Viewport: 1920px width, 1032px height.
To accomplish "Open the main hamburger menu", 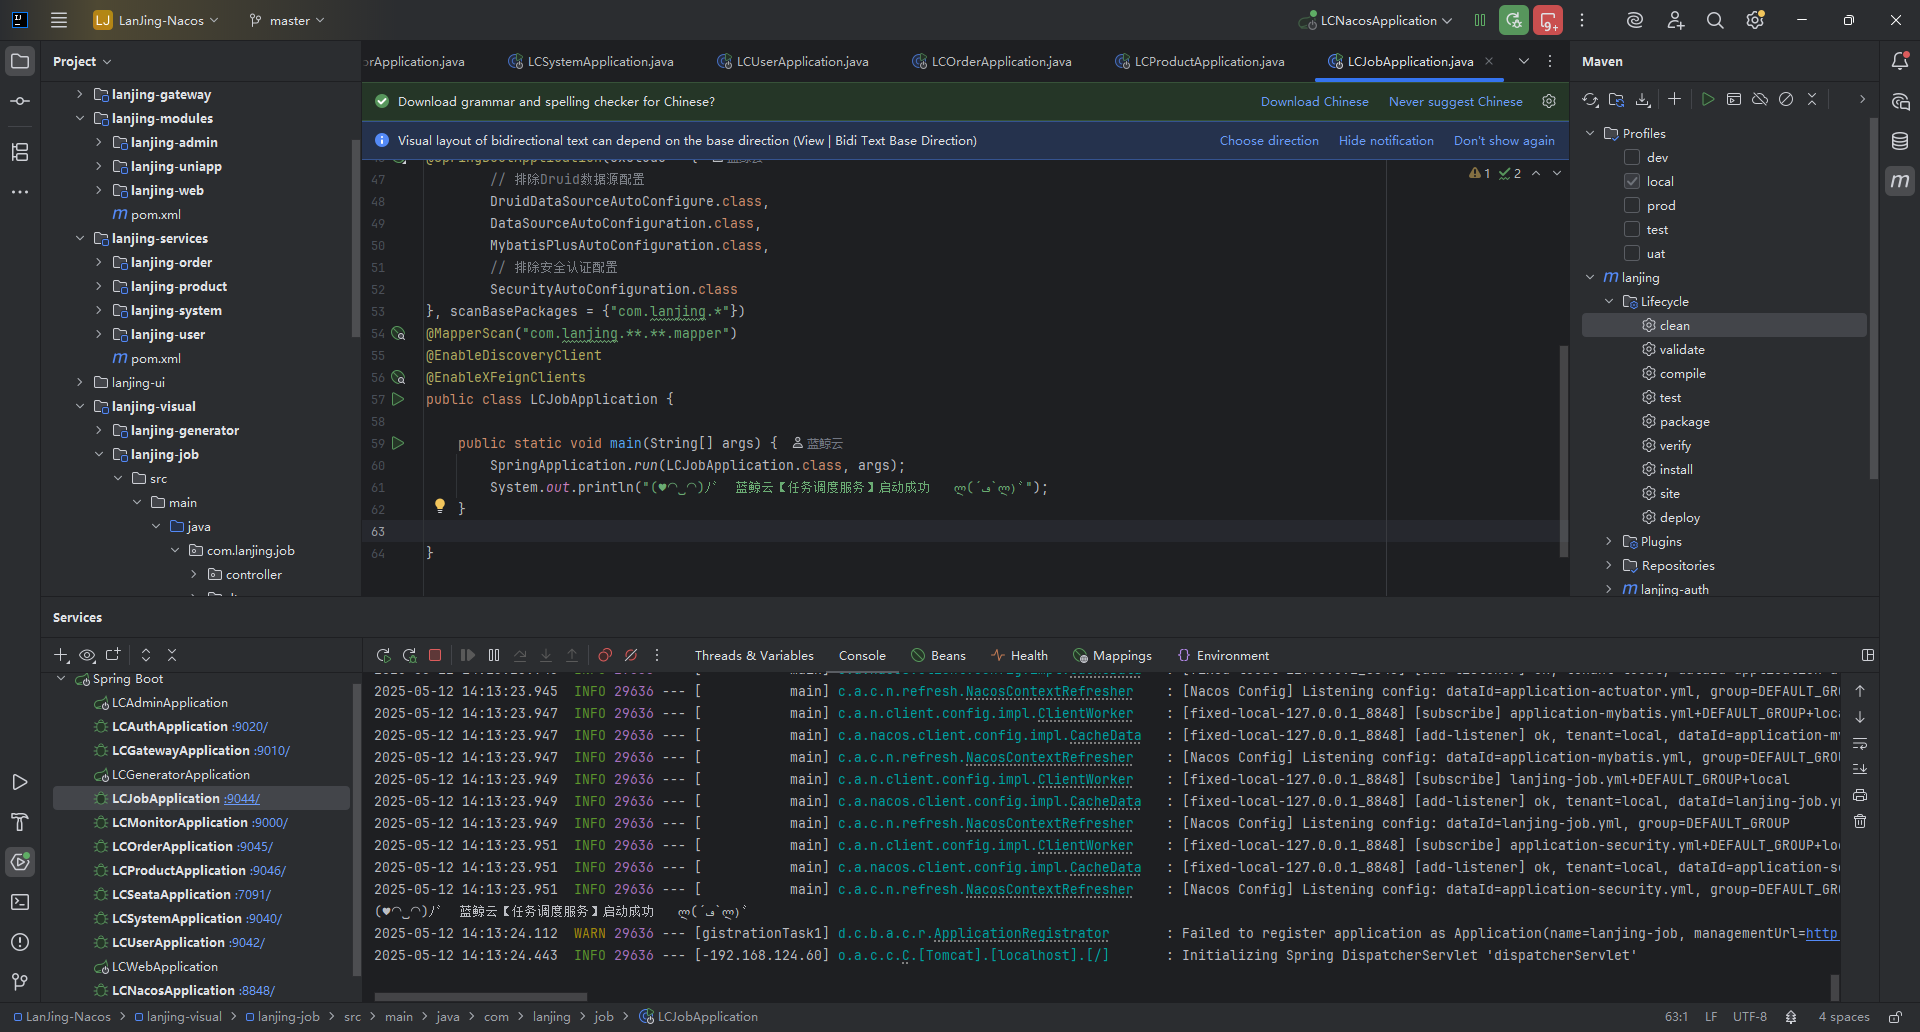I will (59, 20).
